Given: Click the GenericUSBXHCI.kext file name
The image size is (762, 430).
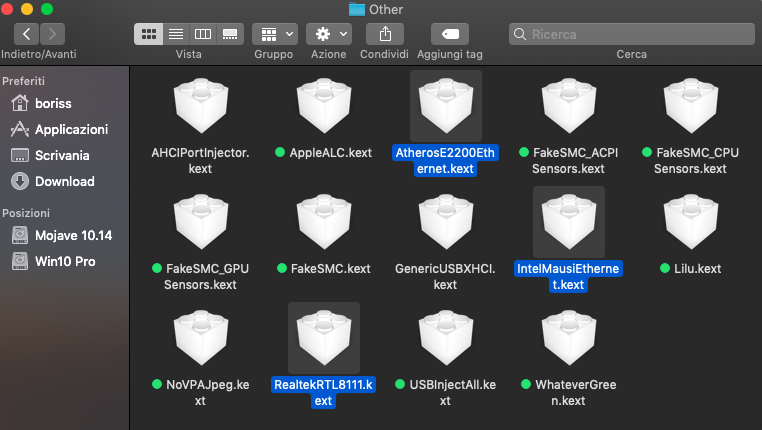Looking at the screenshot, I should click(445, 276).
